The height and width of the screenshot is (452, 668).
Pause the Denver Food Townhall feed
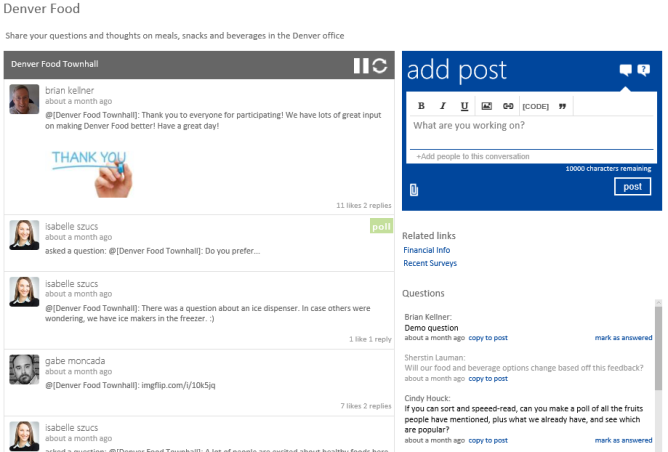click(x=361, y=66)
